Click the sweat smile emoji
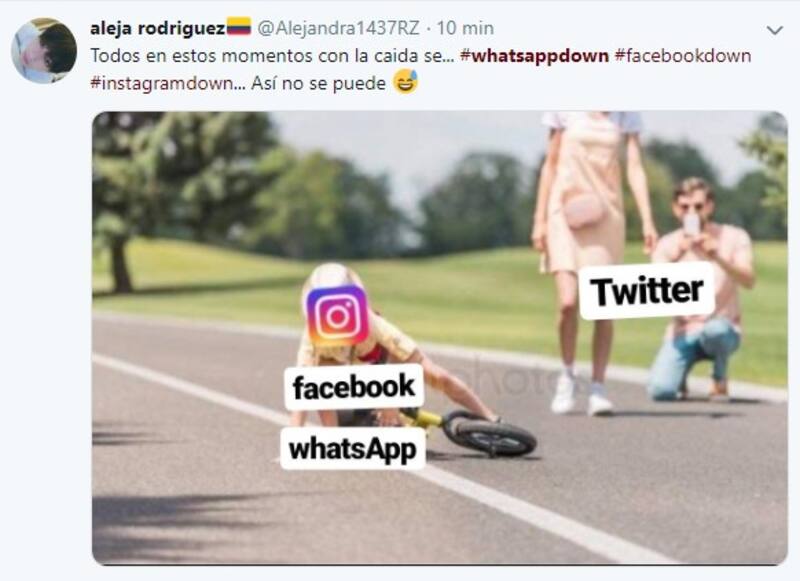Viewport: 800px width, 581px height. [x=405, y=82]
